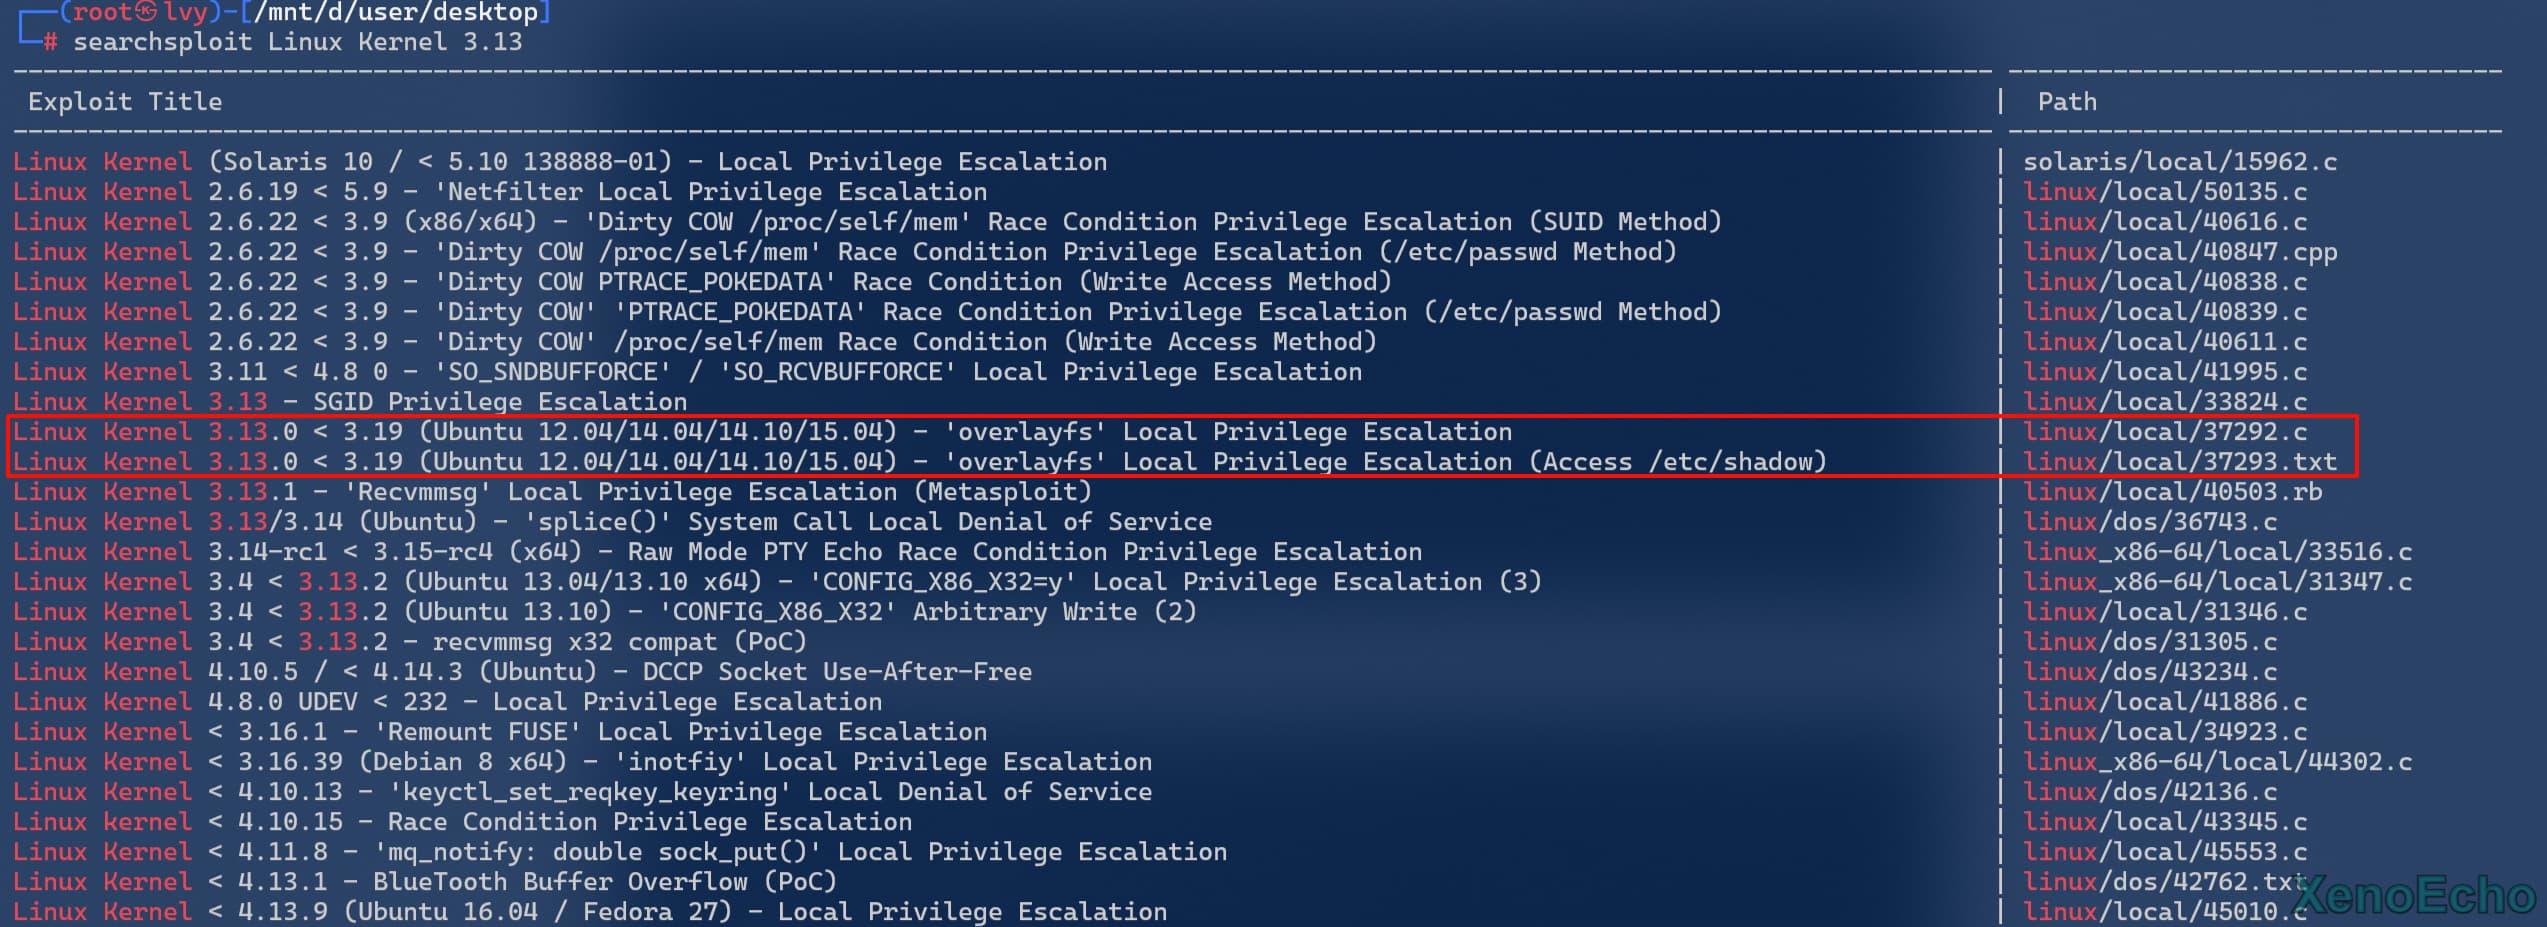Click the skull symbol in the root prompt
The height and width of the screenshot is (927, 2547).
coord(147,12)
